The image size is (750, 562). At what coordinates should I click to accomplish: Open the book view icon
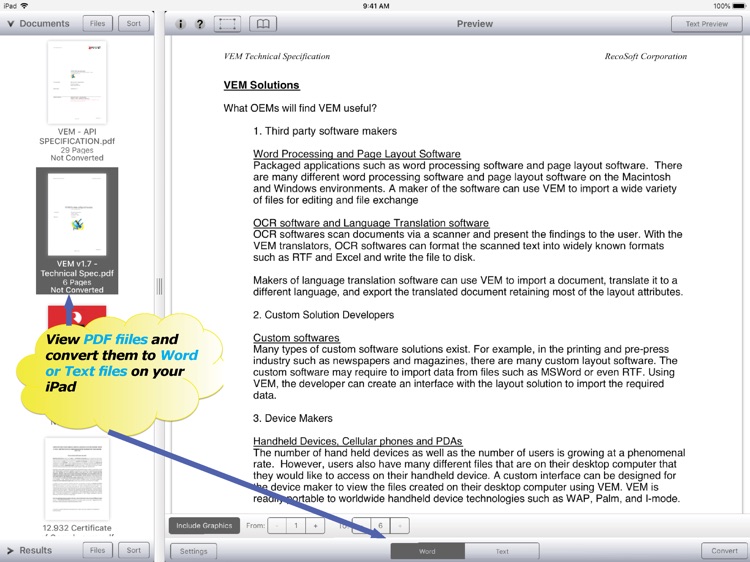[x=263, y=24]
